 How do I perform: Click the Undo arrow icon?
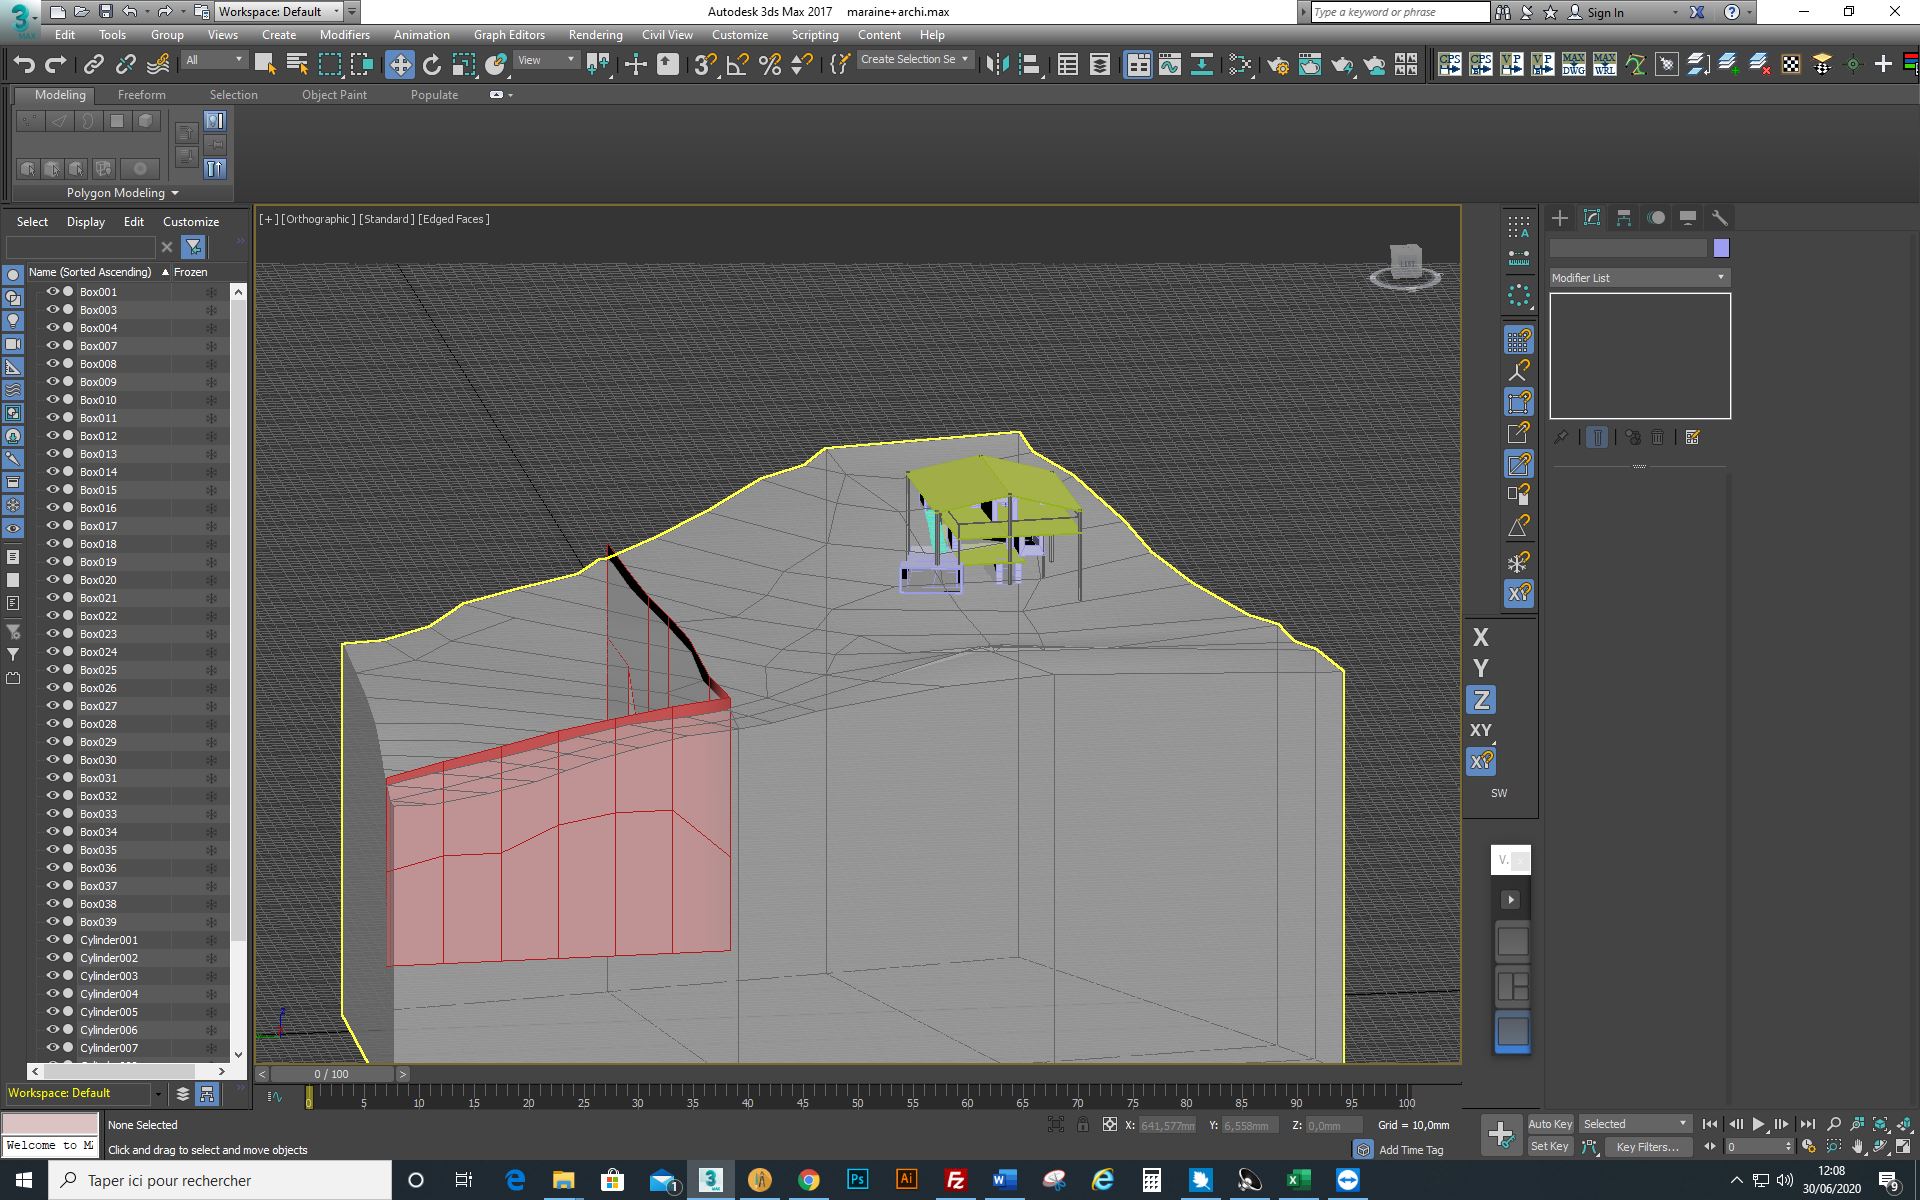24,64
